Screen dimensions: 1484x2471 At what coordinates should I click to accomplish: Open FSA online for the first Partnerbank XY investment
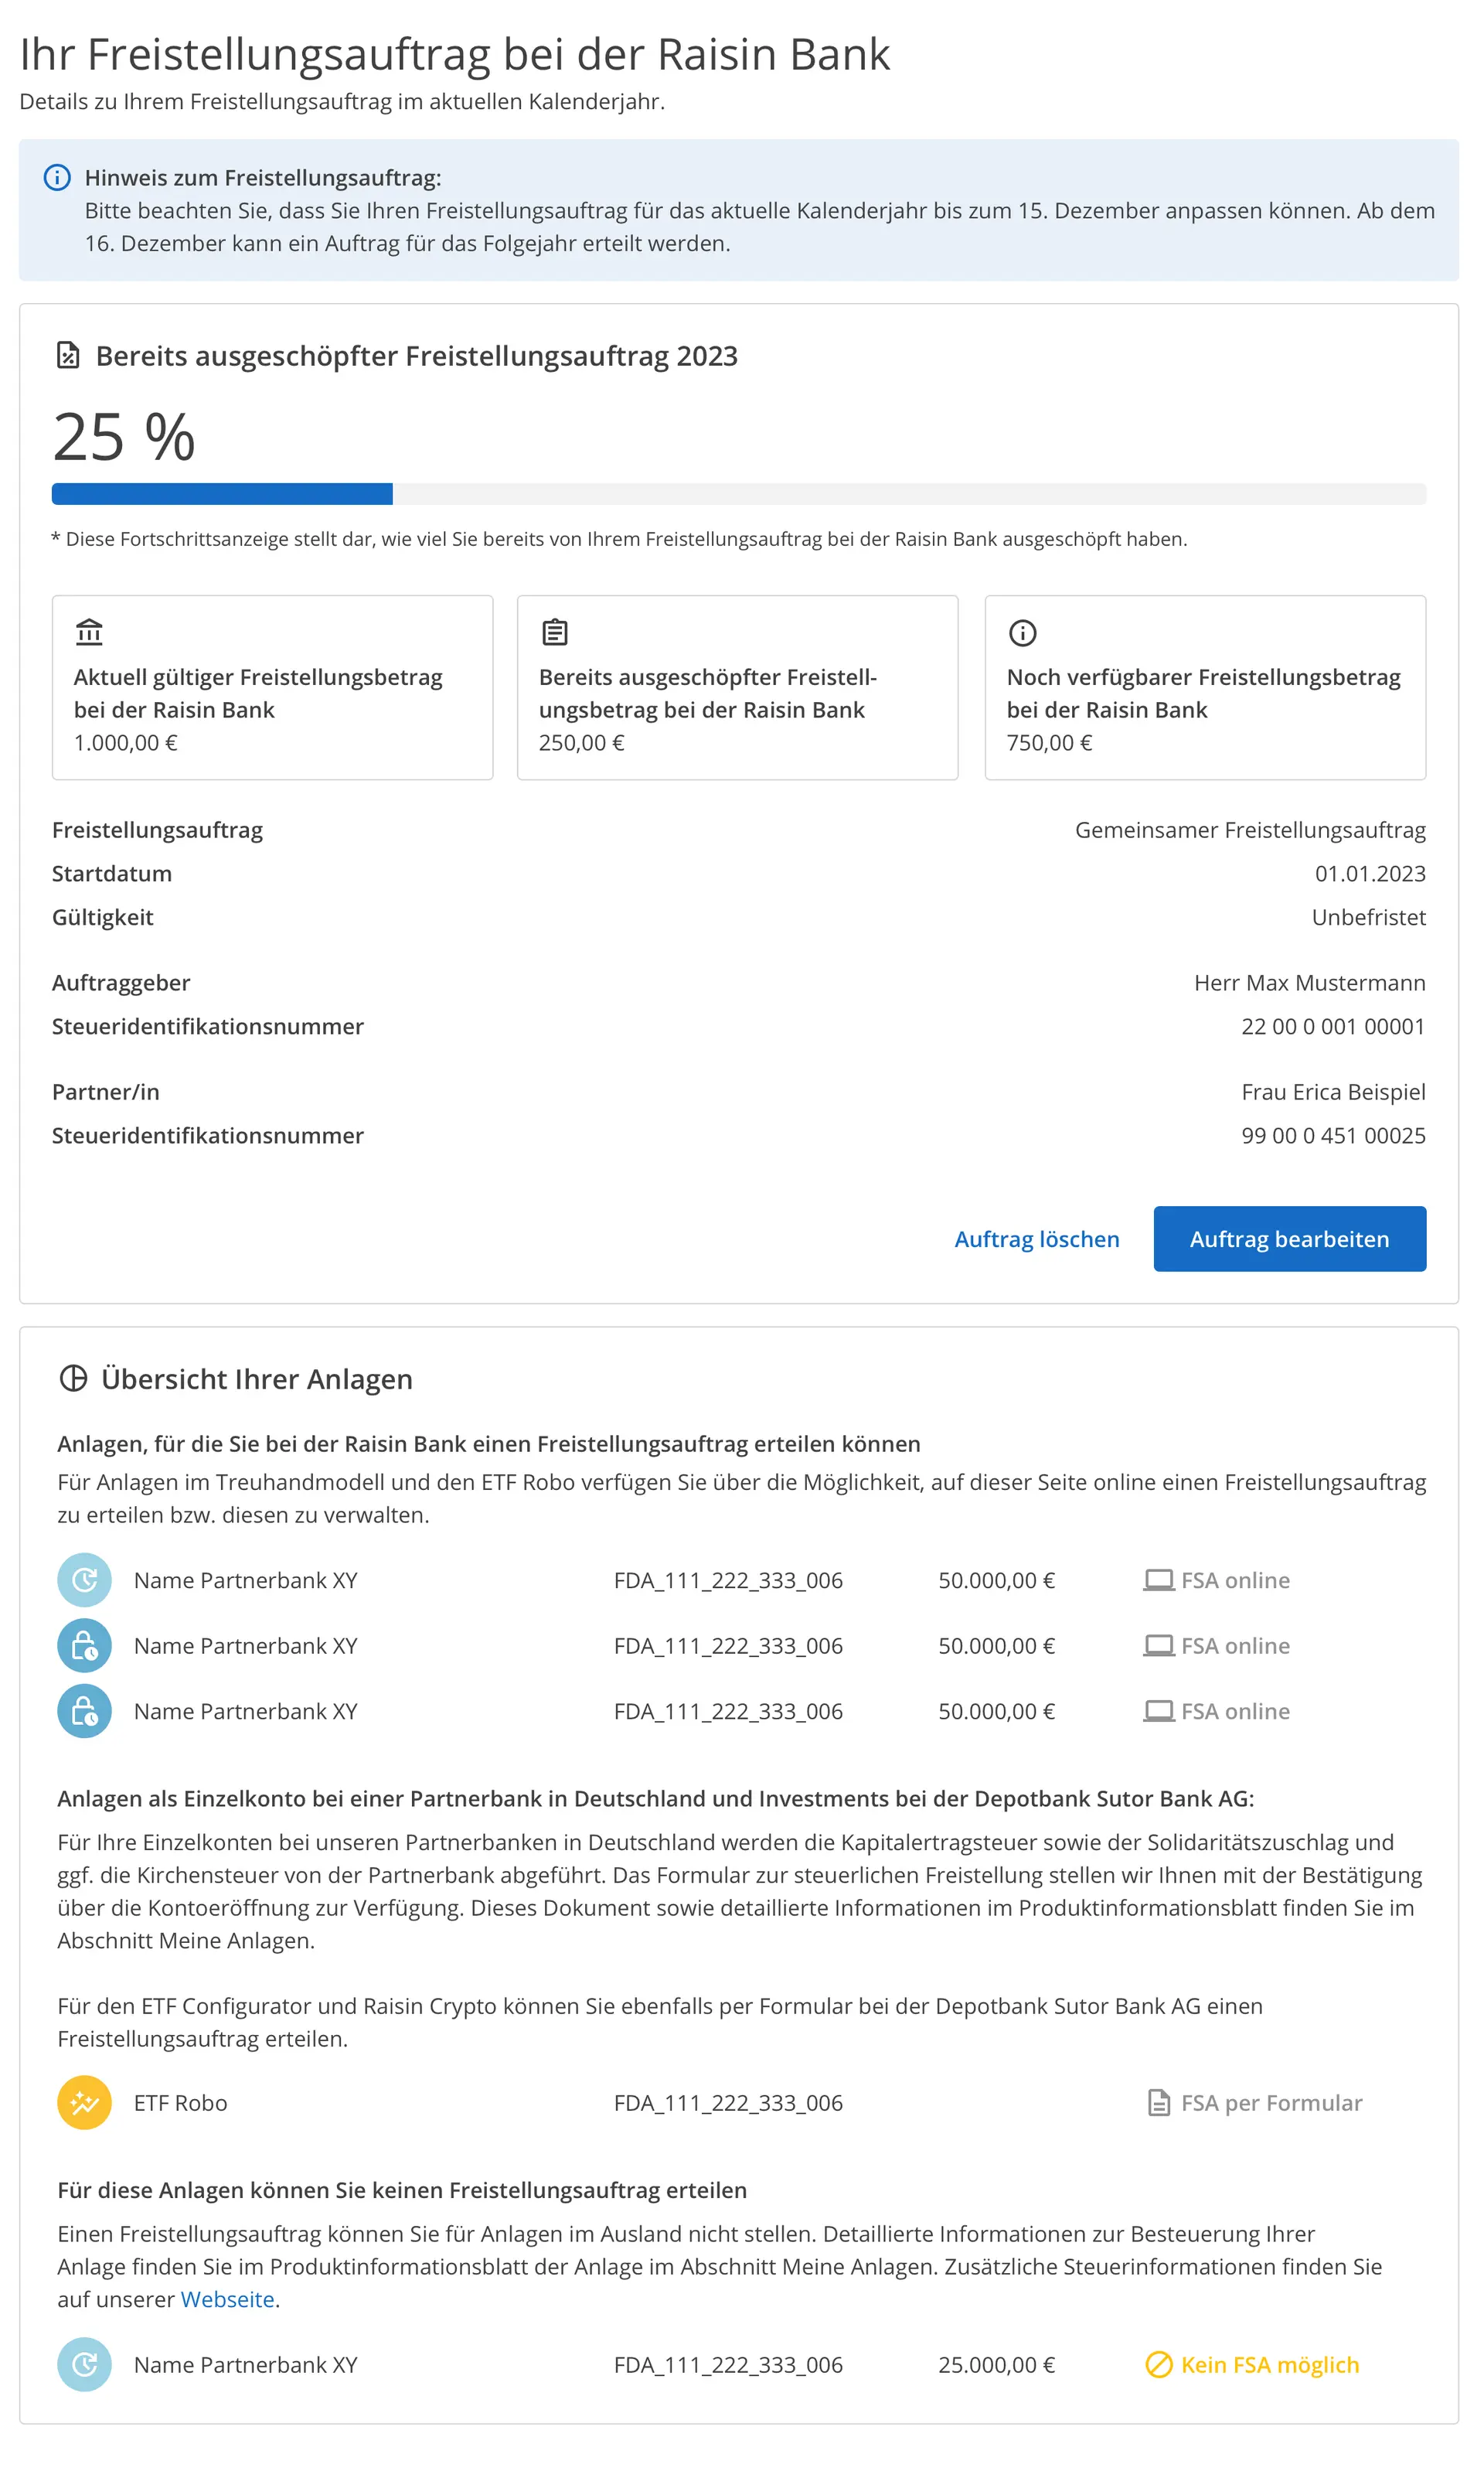(1235, 1580)
